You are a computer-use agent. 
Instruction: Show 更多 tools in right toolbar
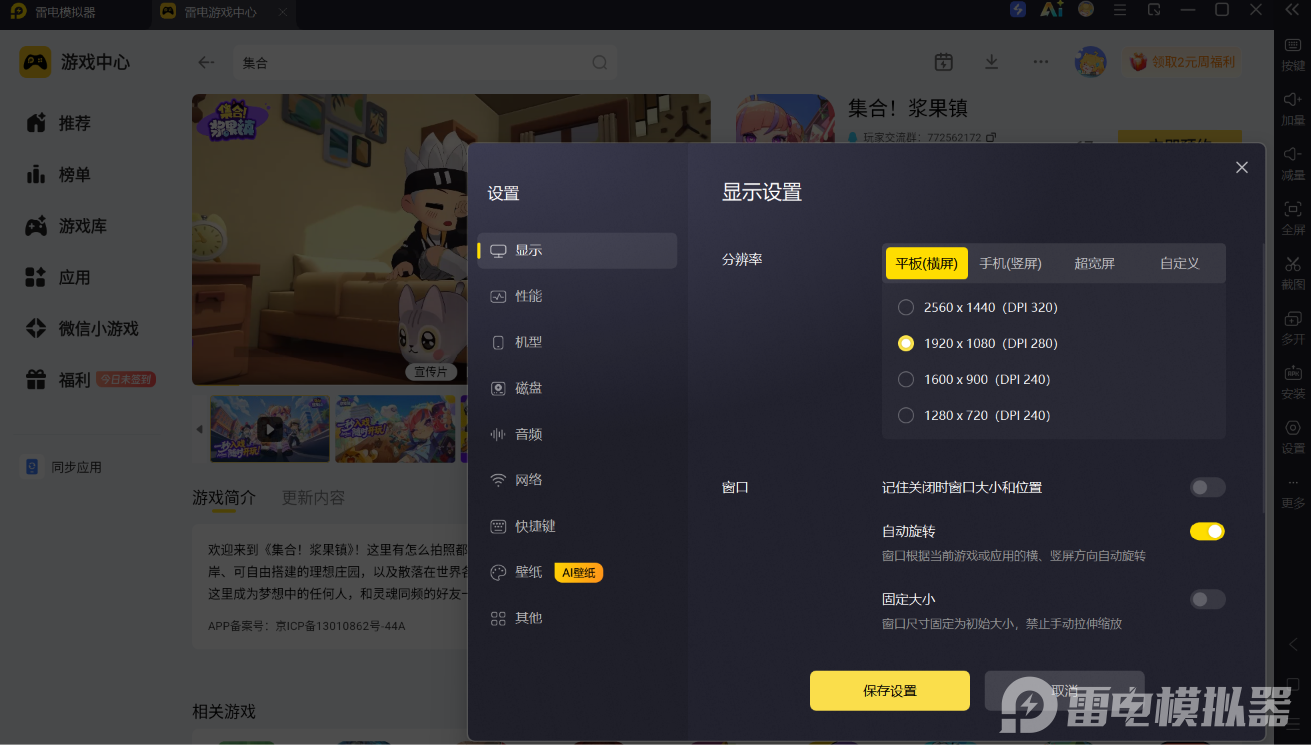1293,491
